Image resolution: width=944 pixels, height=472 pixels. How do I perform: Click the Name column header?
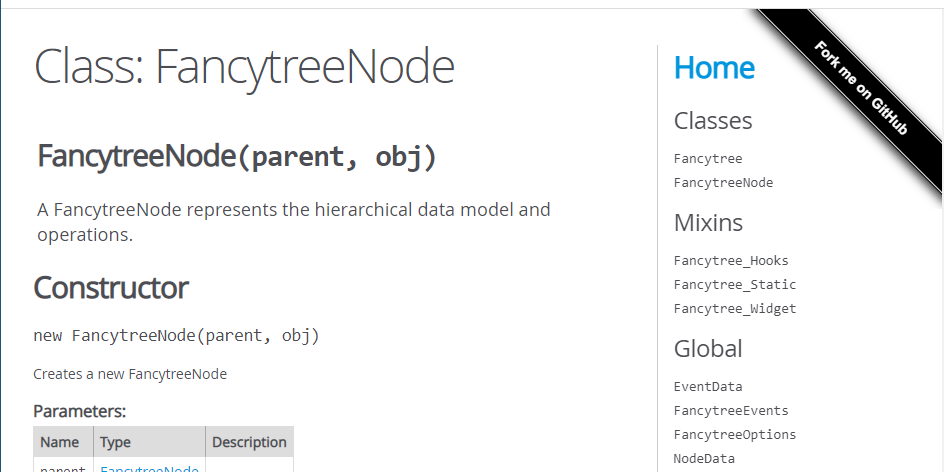click(60, 442)
